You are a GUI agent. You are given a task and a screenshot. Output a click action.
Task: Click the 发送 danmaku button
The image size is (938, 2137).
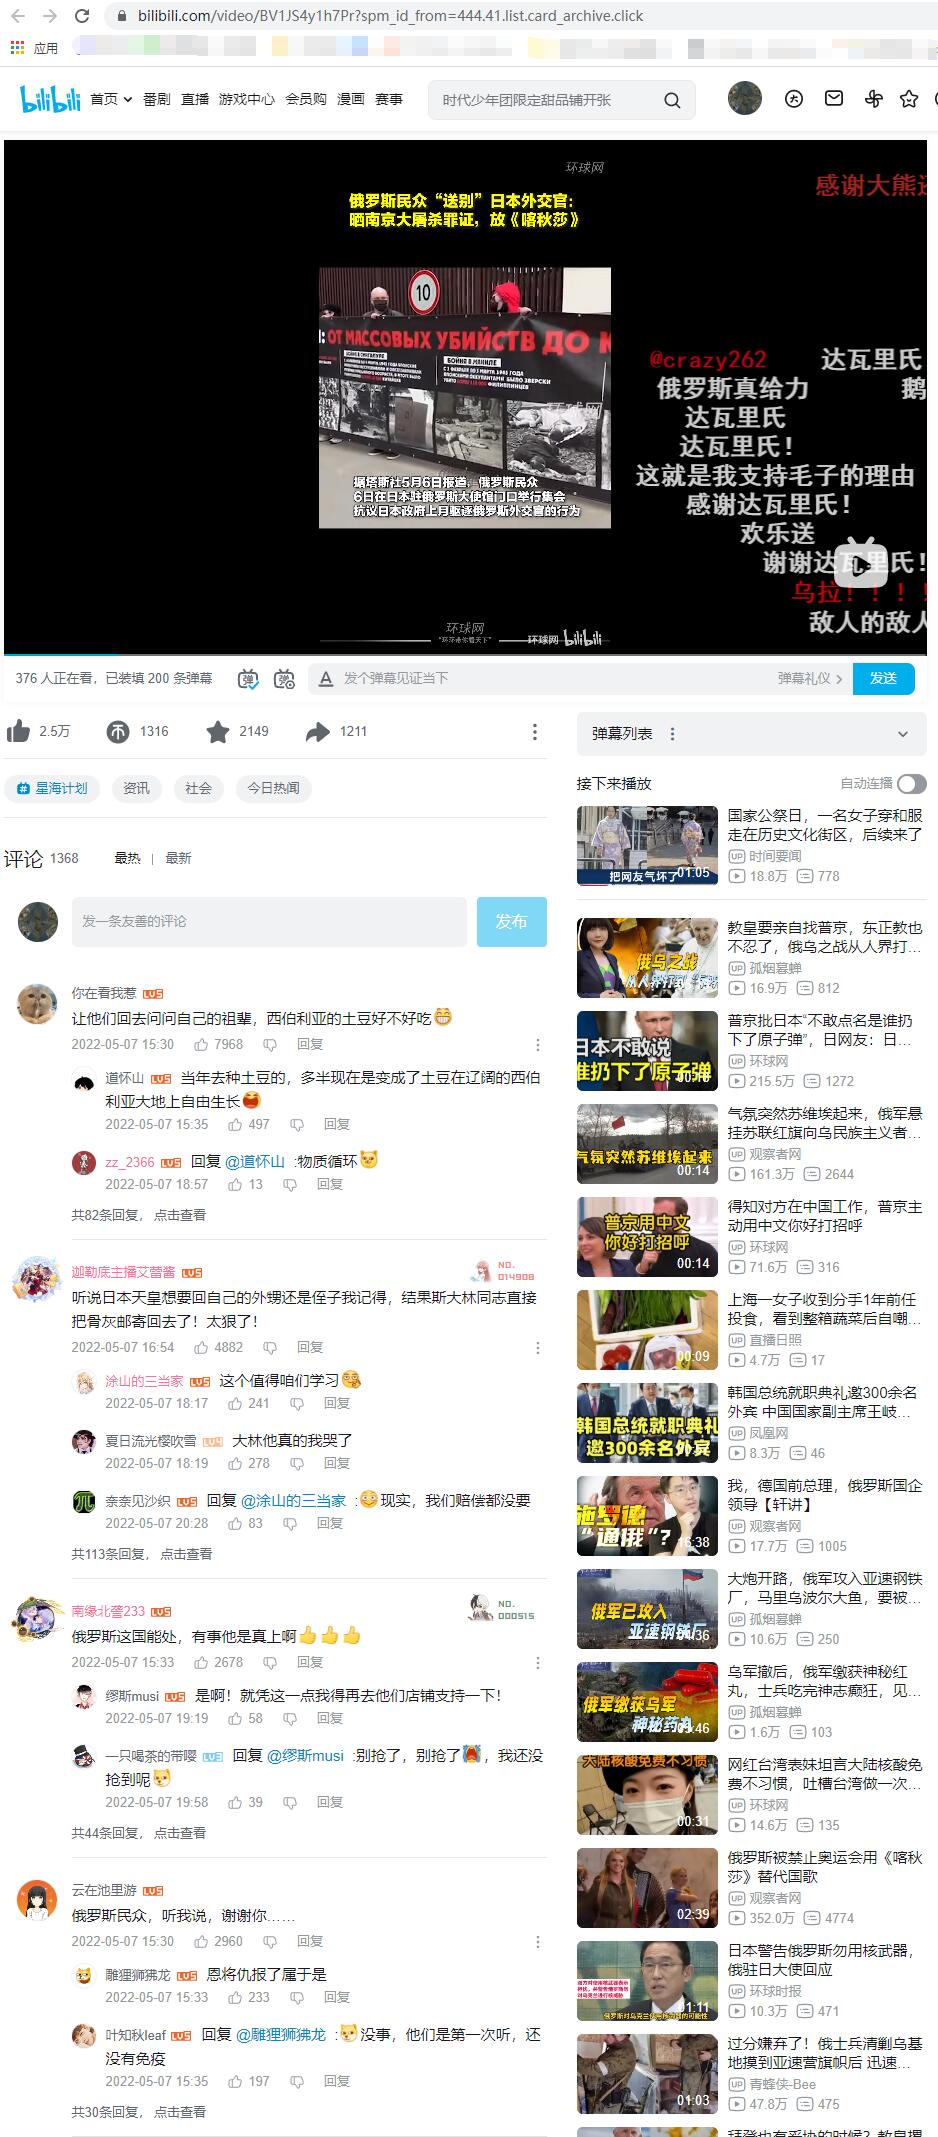[x=883, y=678]
